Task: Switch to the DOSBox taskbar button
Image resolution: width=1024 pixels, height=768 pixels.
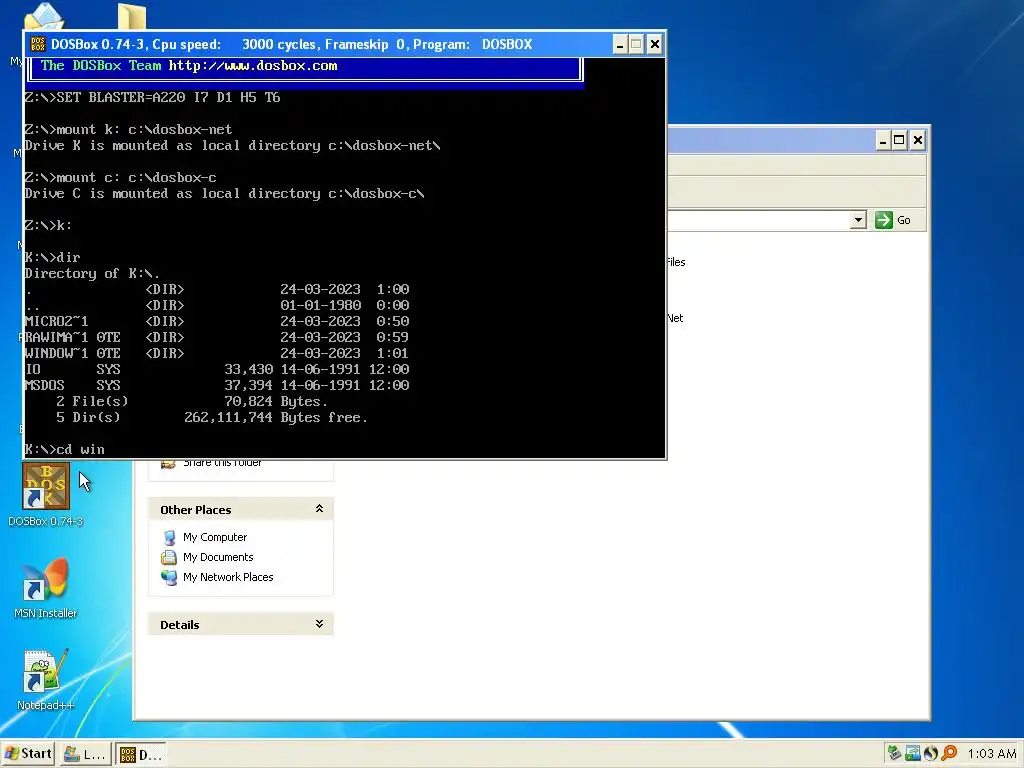Action: (x=141, y=754)
